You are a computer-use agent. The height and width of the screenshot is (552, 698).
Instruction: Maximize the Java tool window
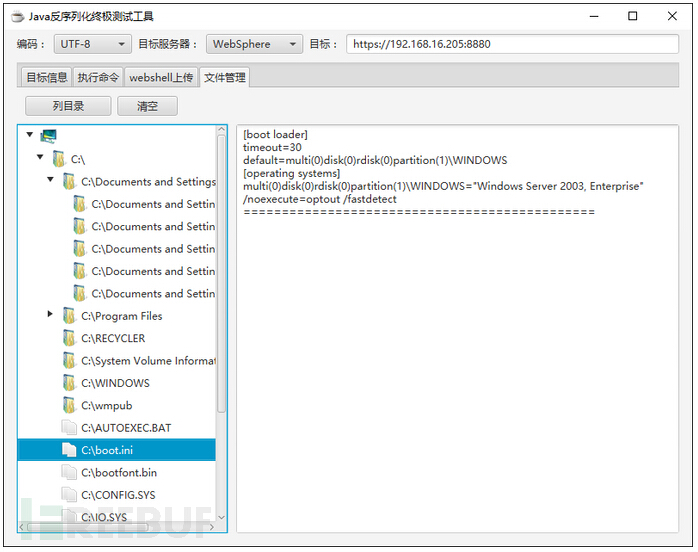(x=632, y=16)
